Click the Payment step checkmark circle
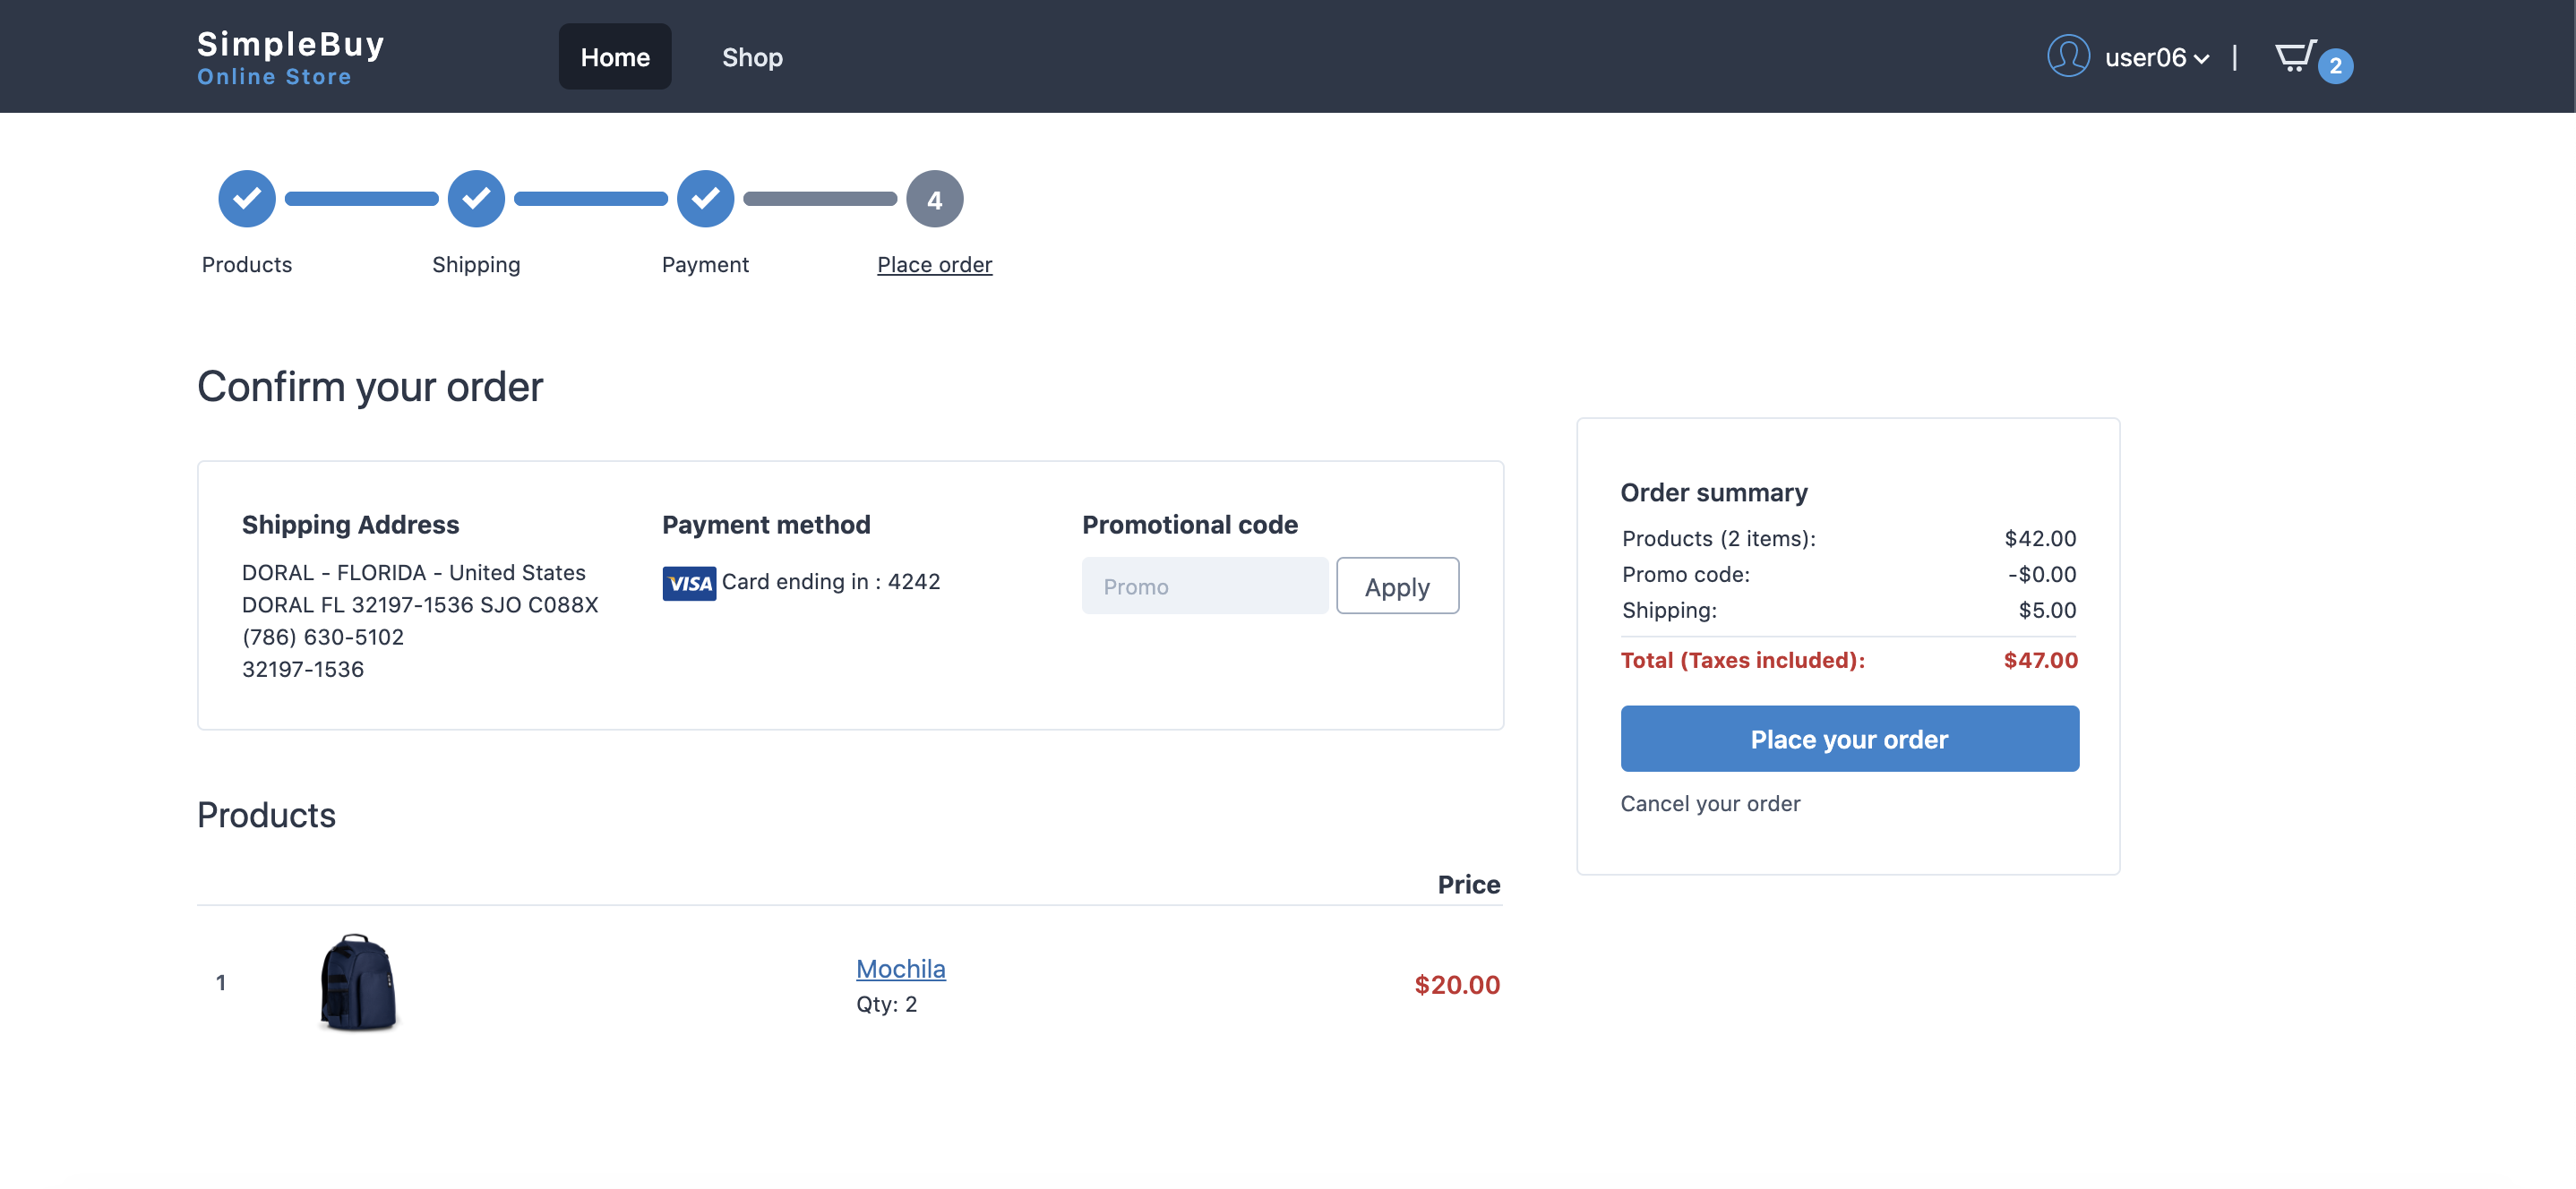 pos(705,199)
